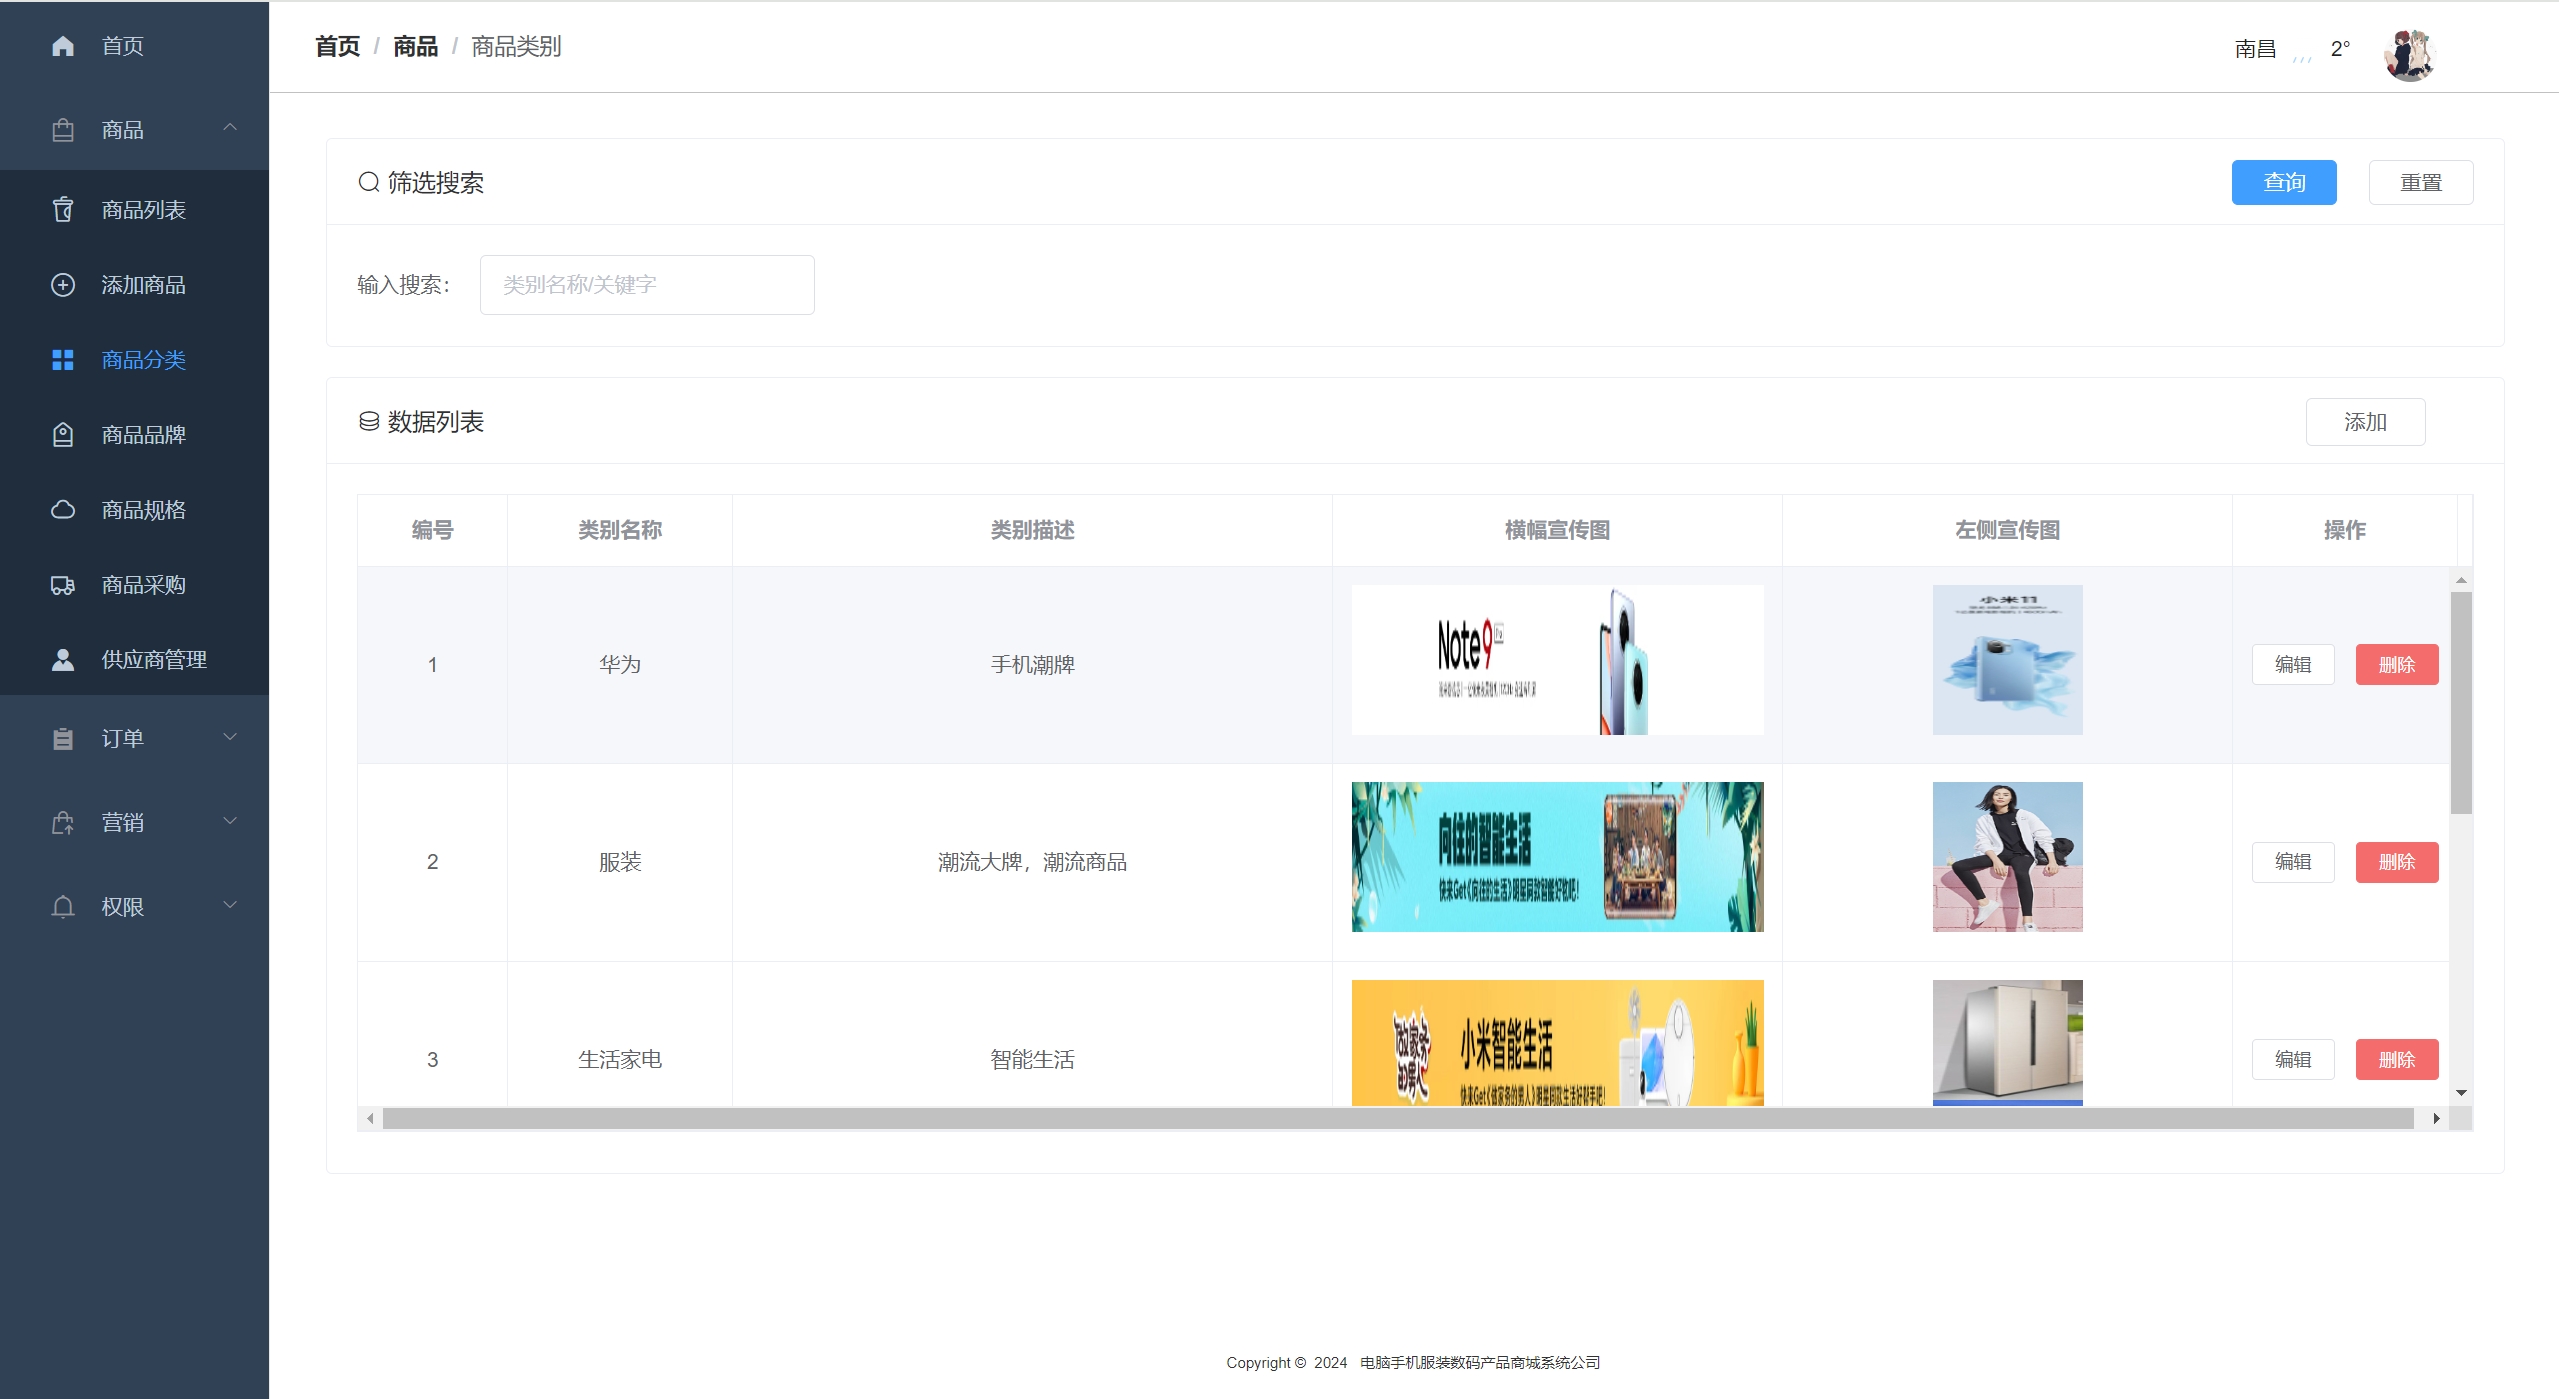This screenshot has height=1399, width=2559.
Task: Click the 商品列表 shopping bag icon
Action: pyautogui.click(x=63, y=210)
